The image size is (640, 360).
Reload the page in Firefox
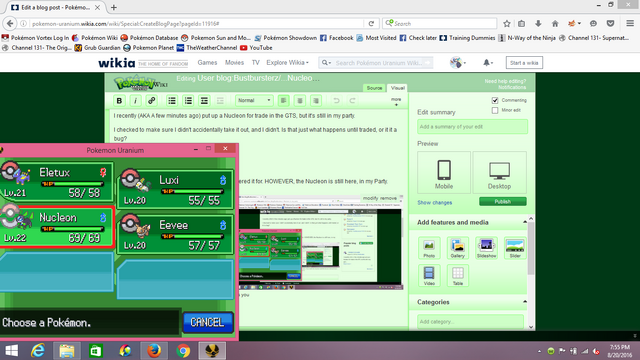click(371, 24)
